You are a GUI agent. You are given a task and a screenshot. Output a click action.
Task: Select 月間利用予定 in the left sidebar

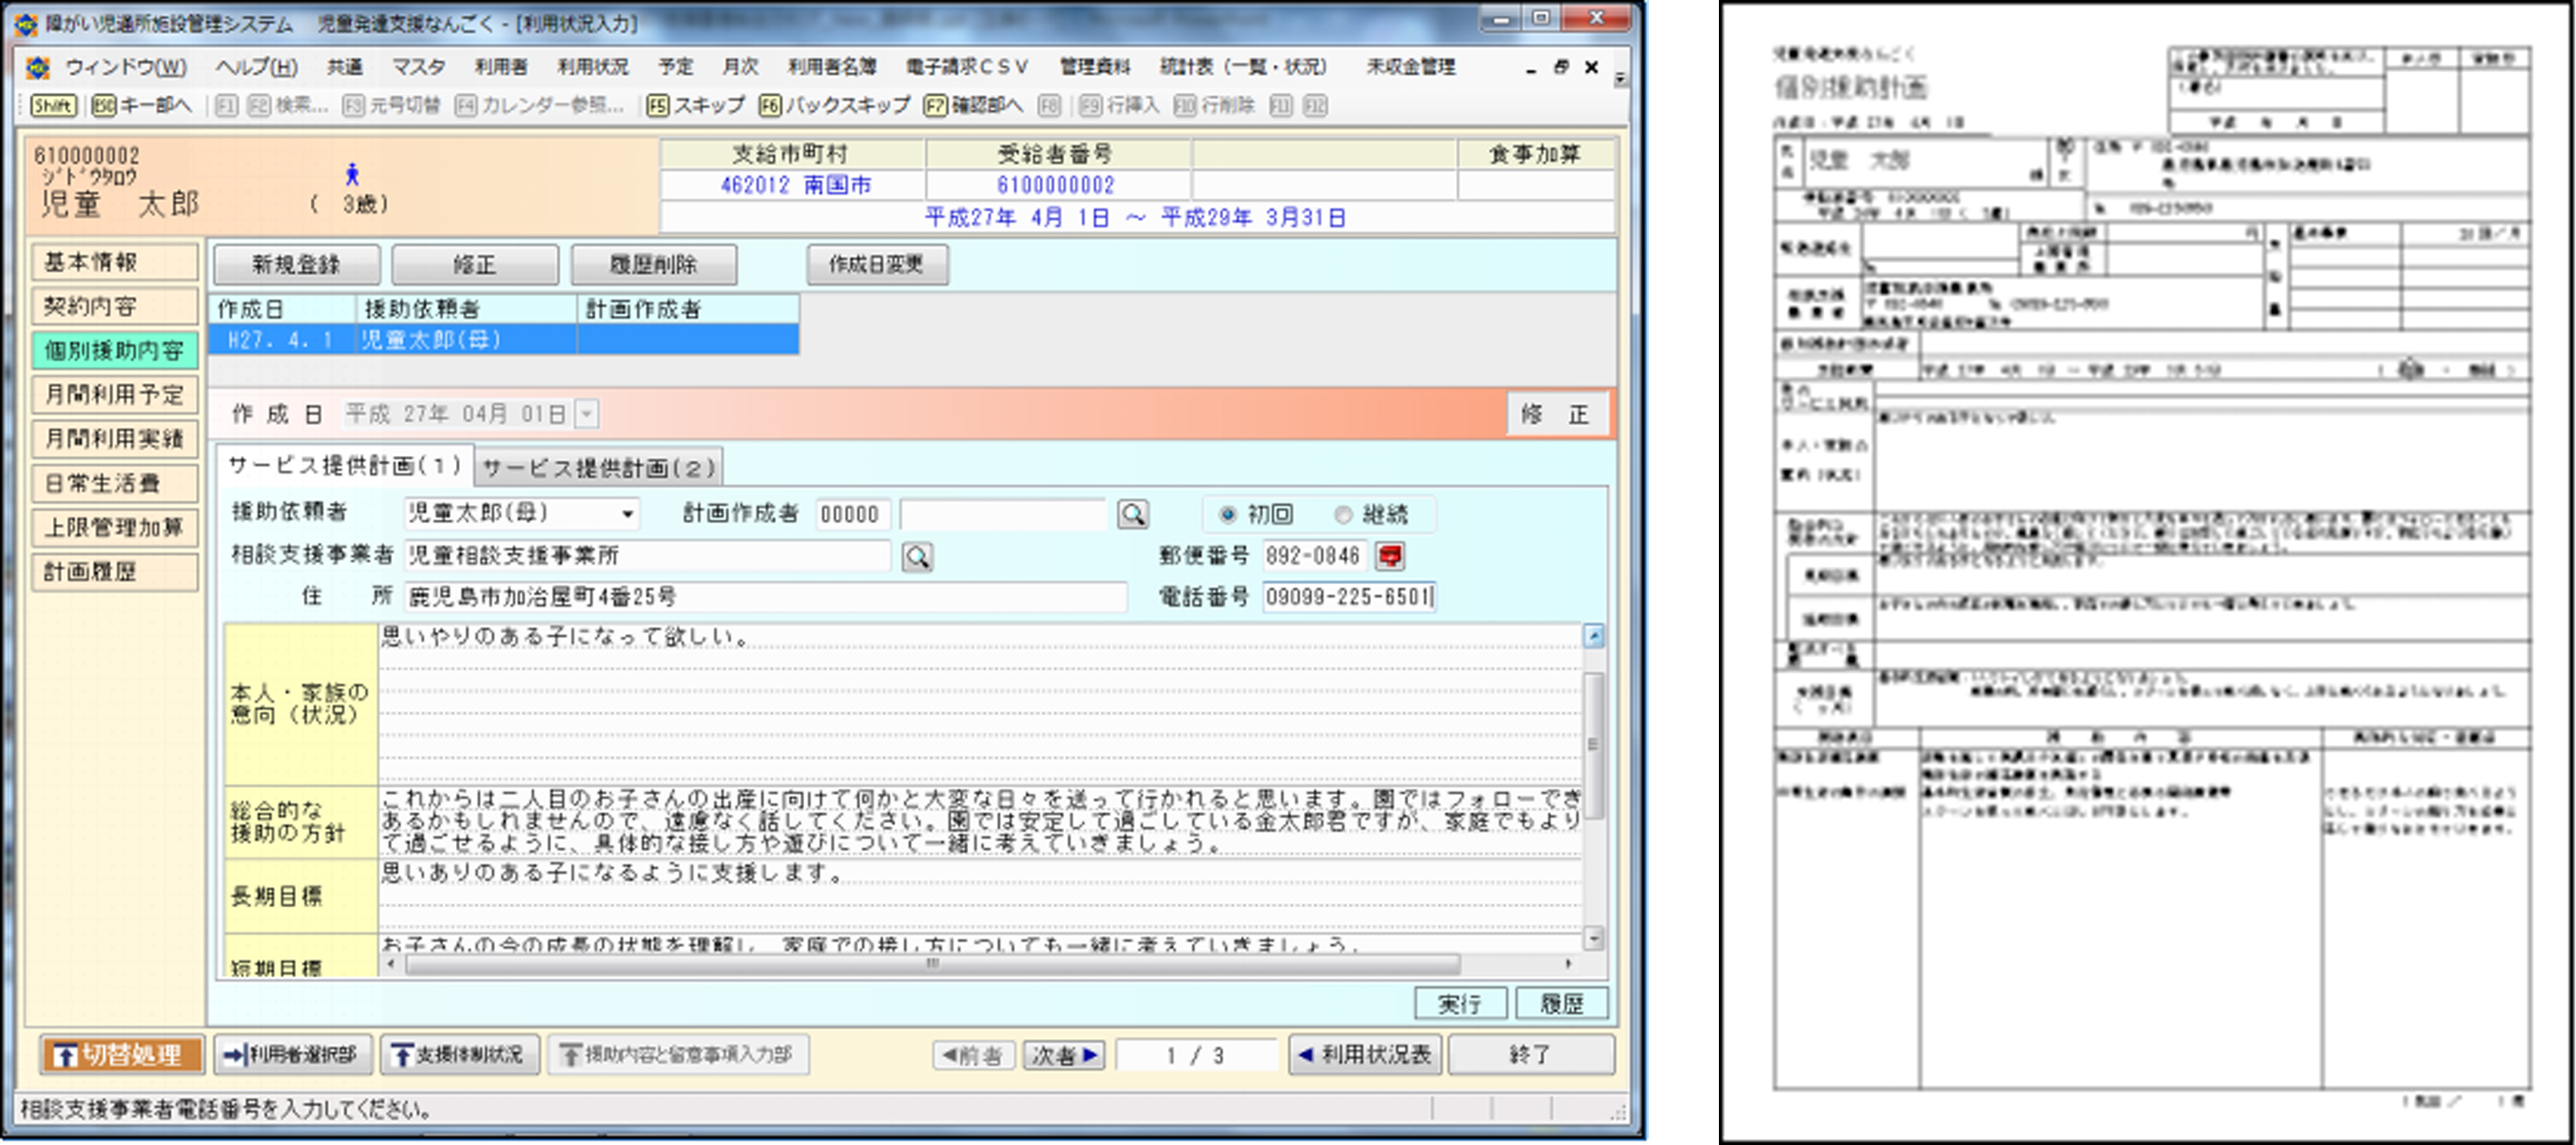click(x=114, y=394)
